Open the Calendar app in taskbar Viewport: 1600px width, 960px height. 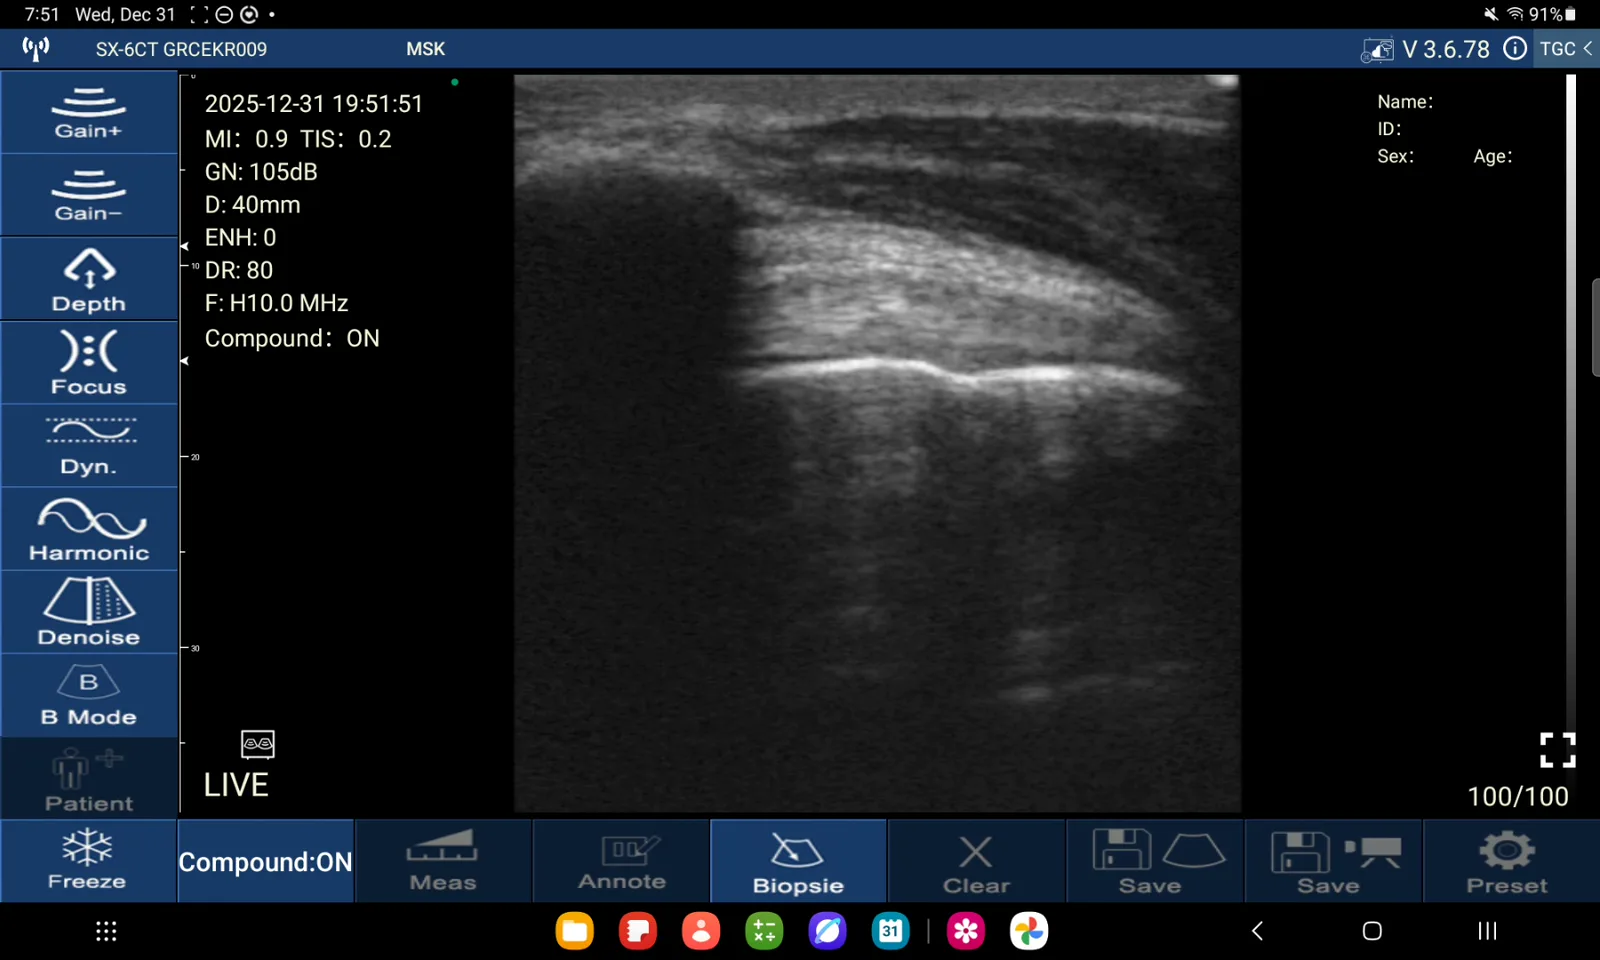click(x=890, y=931)
